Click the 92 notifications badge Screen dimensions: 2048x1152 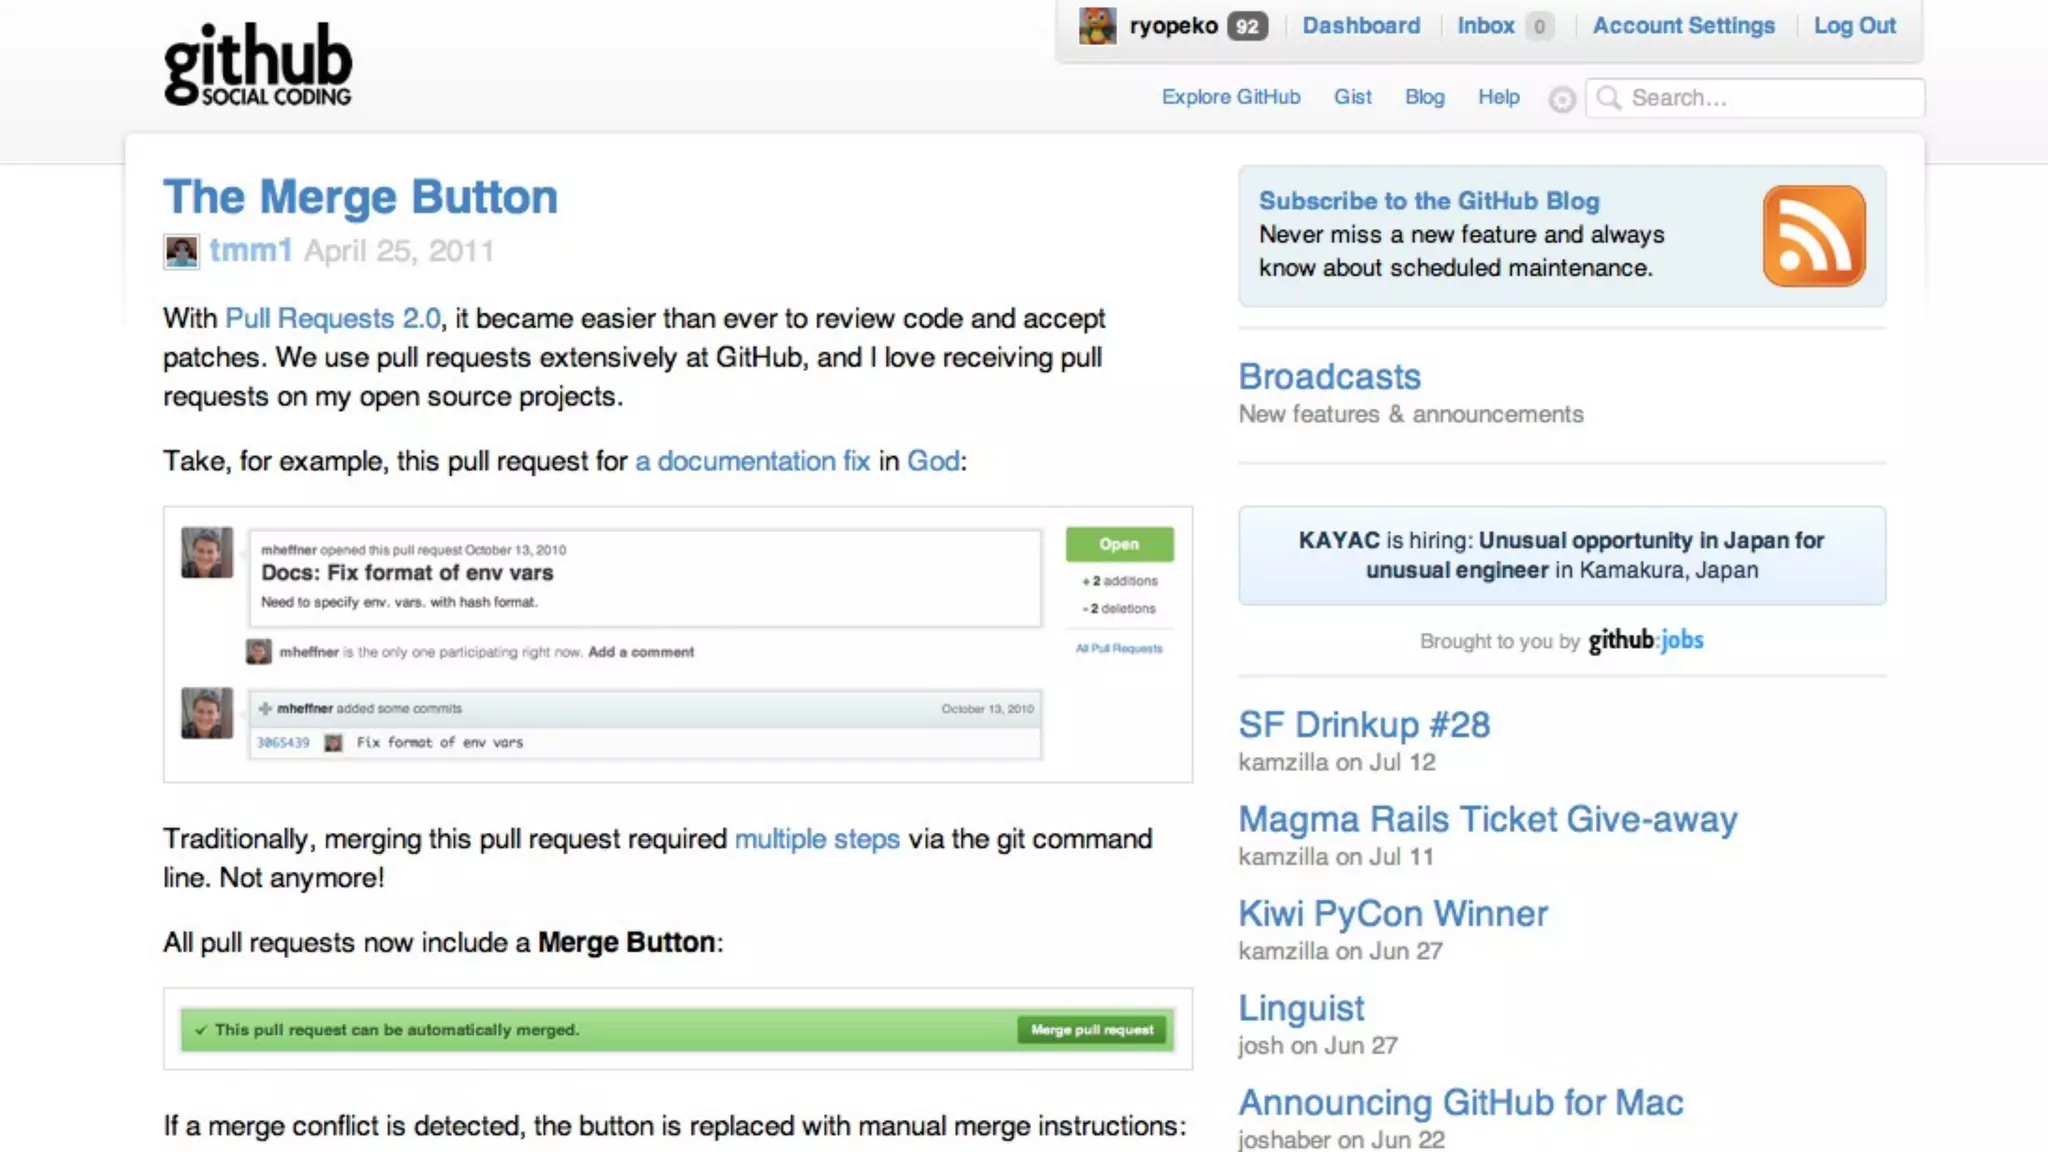[x=1247, y=27]
